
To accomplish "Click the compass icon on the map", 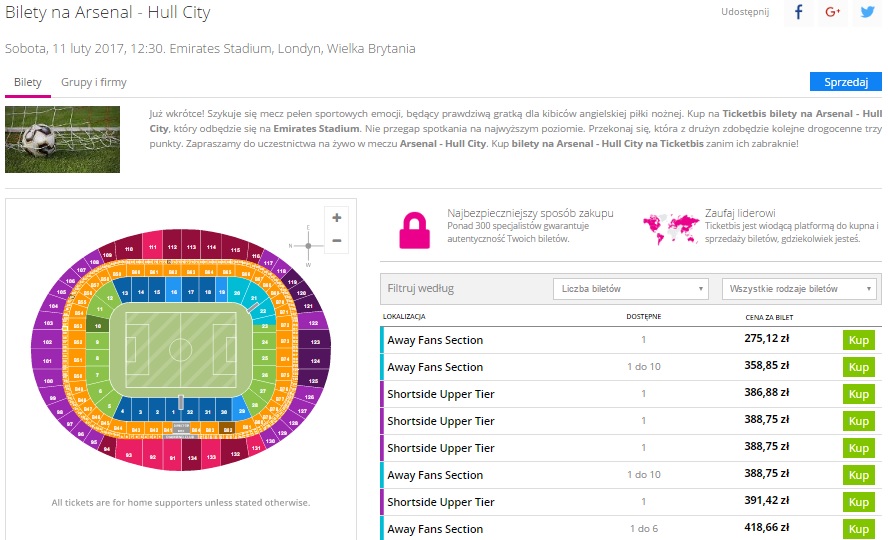I will 307,245.
